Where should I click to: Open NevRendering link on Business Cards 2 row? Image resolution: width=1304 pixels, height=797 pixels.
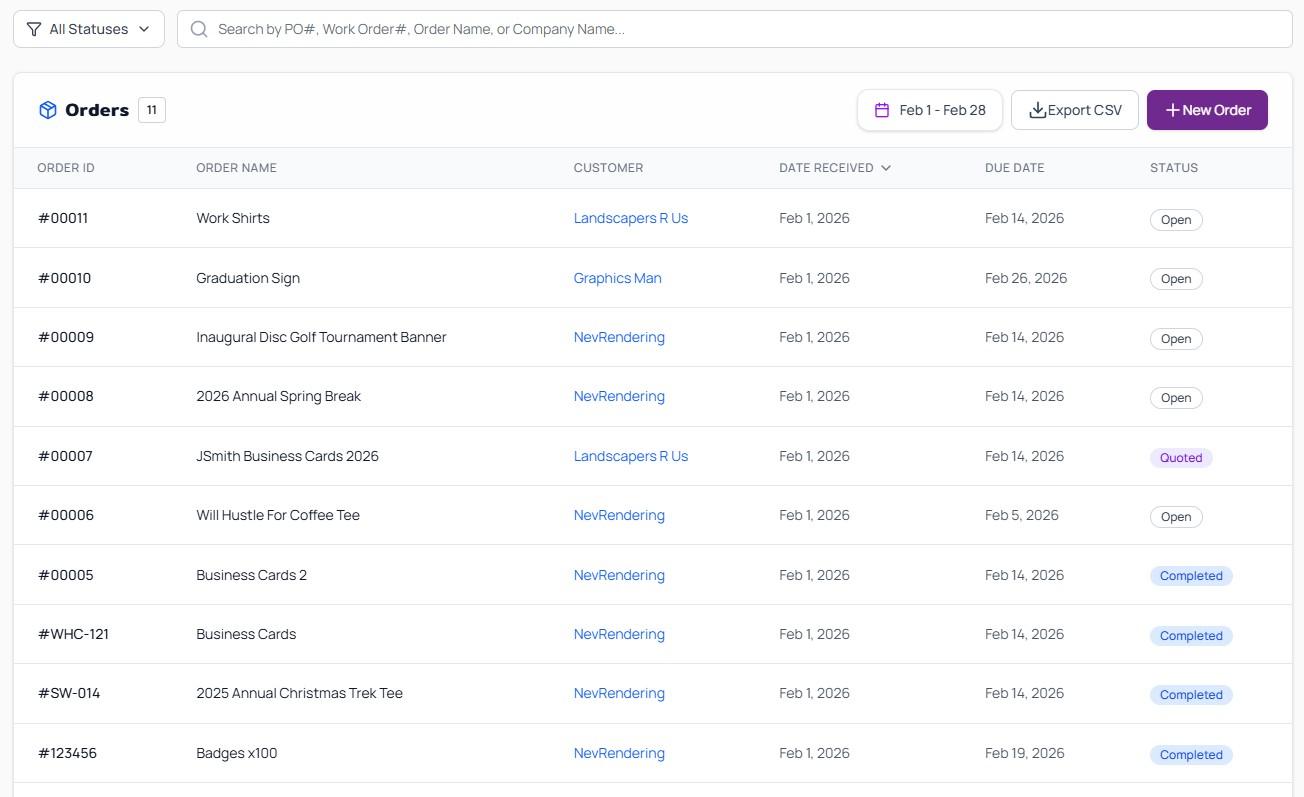click(x=619, y=575)
